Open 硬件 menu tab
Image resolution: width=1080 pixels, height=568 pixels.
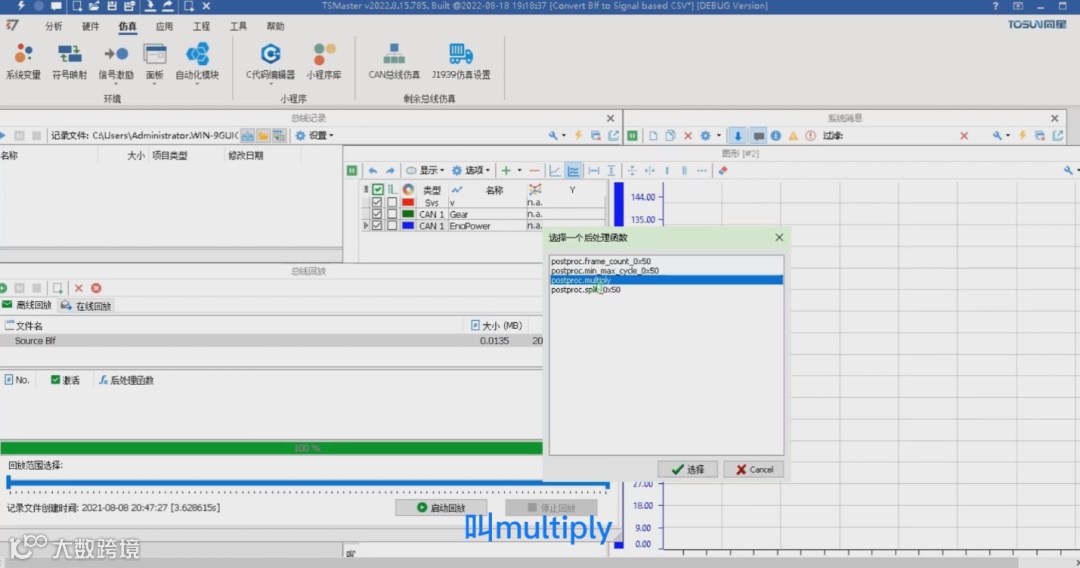coord(90,26)
